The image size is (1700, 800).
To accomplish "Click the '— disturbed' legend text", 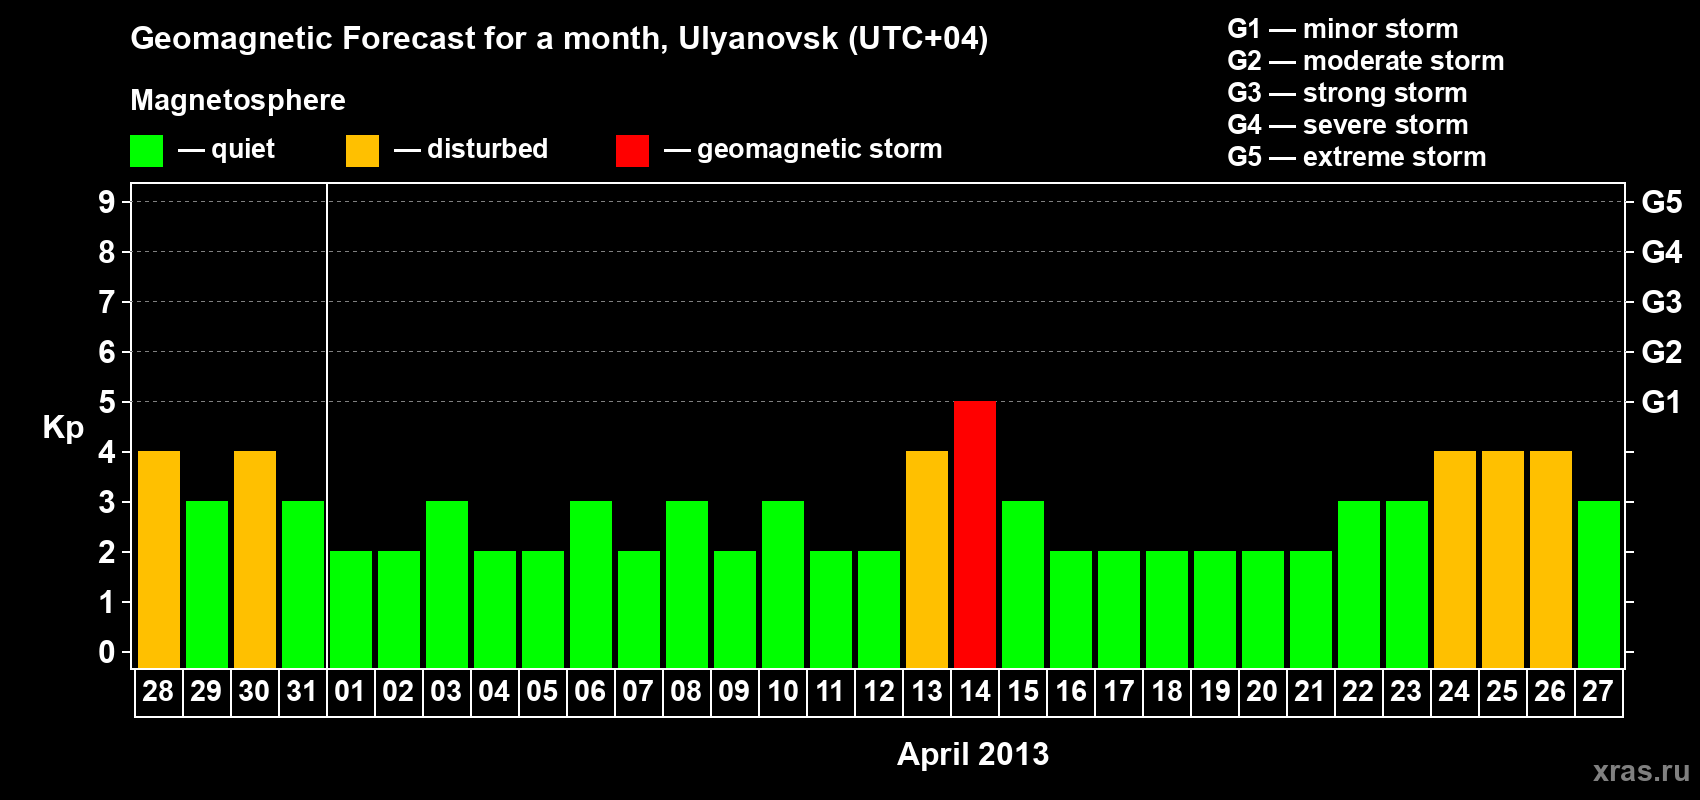I will coord(471,149).
